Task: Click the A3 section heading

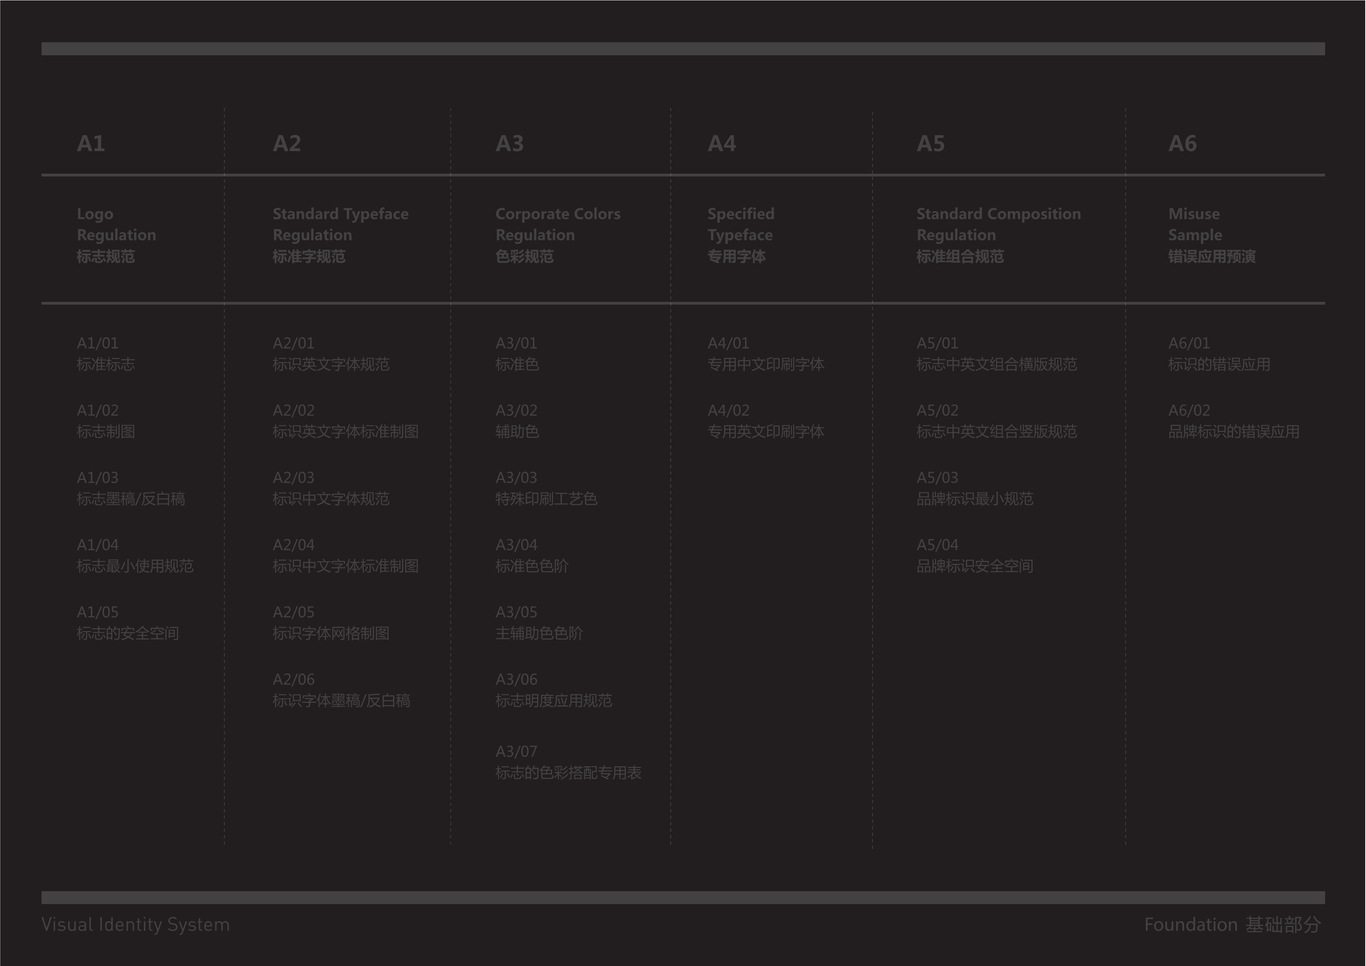Action: [x=510, y=143]
